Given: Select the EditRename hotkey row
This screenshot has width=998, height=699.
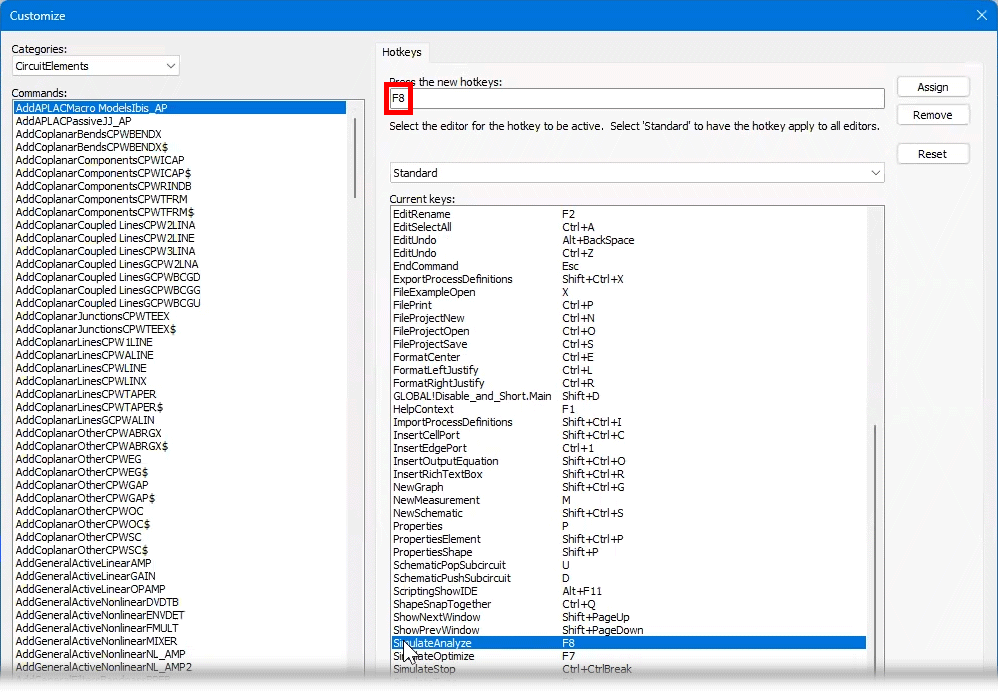Looking at the screenshot, I should point(629,214).
